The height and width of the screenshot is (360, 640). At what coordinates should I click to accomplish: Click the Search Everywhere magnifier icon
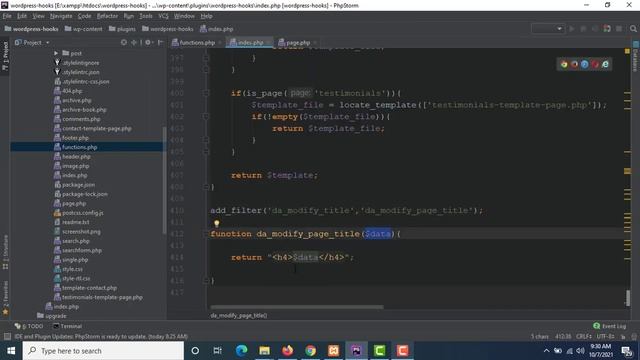tap(633, 29)
